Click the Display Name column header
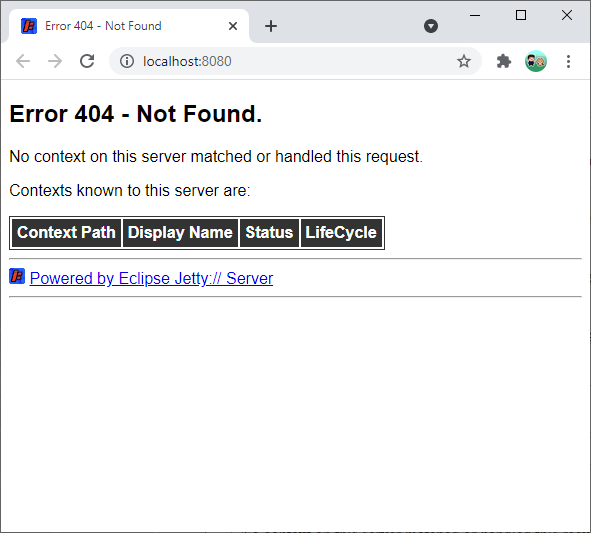 pyautogui.click(x=180, y=233)
